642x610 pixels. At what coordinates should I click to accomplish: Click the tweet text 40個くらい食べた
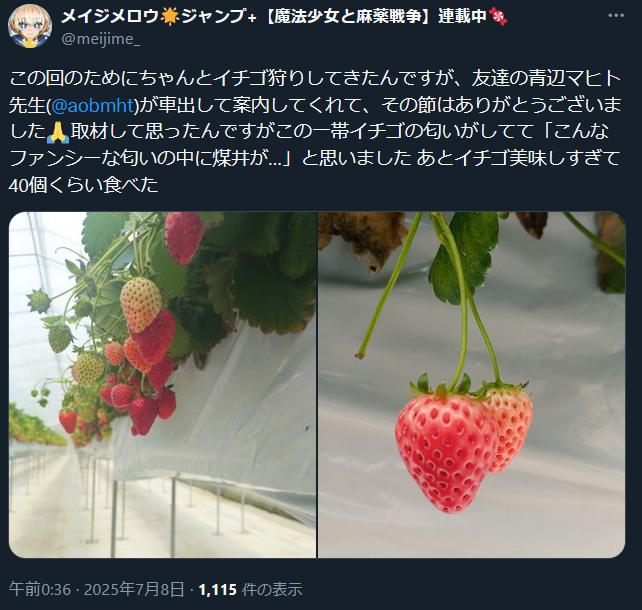coord(84,185)
